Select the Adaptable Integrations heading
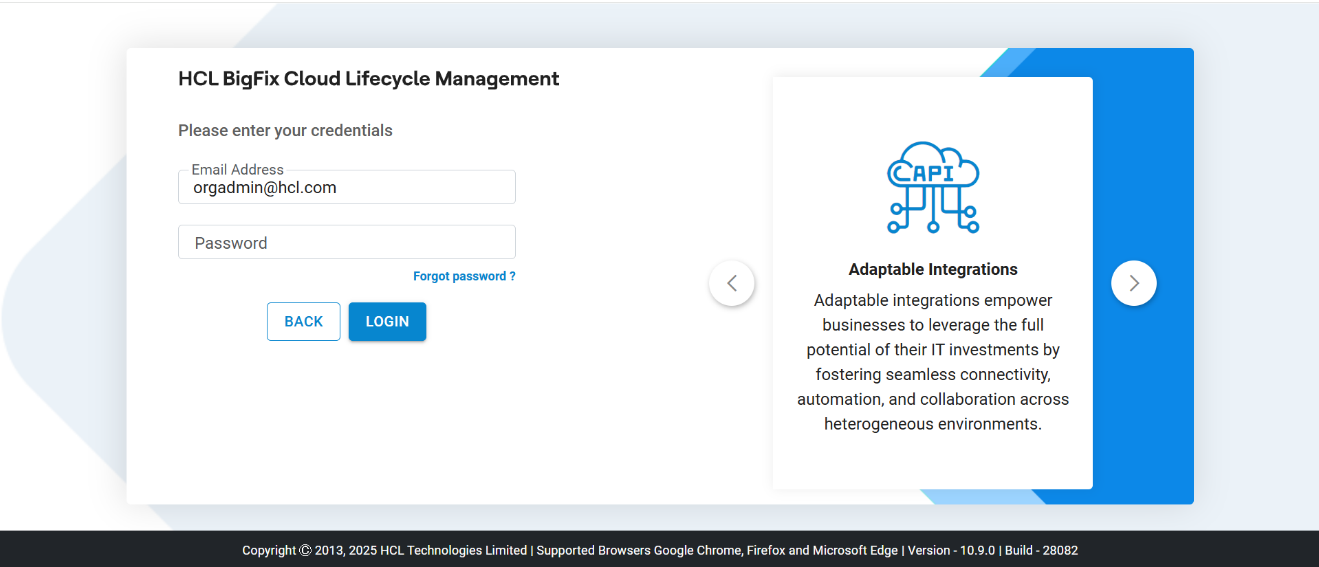Viewport: 1319px width, 567px height. click(933, 269)
